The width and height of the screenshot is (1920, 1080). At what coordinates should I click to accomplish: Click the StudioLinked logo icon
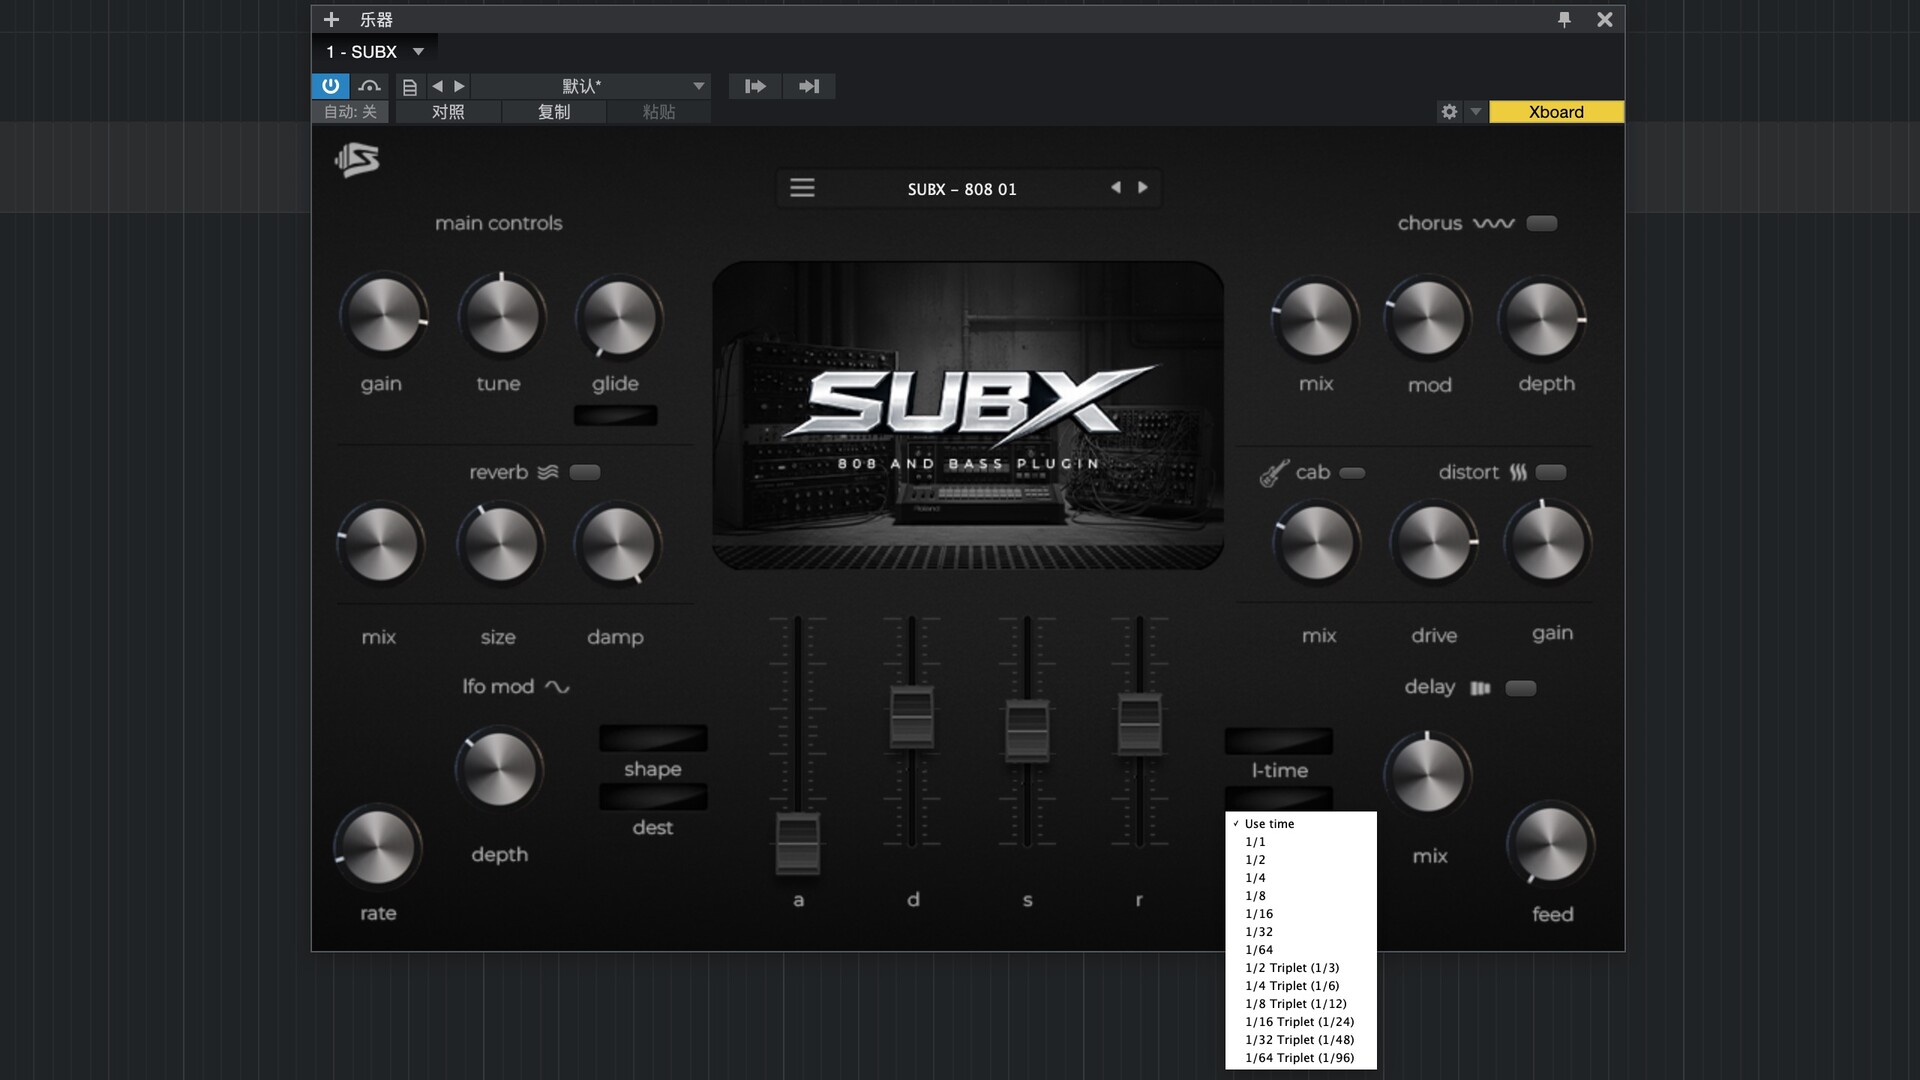click(x=357, y=160)
